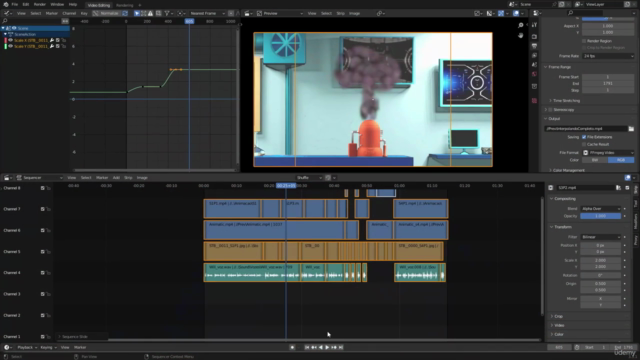This screenshot has width=640, height=360.
Task: Expand the Time Stretching panel
Action: (566, 100)
